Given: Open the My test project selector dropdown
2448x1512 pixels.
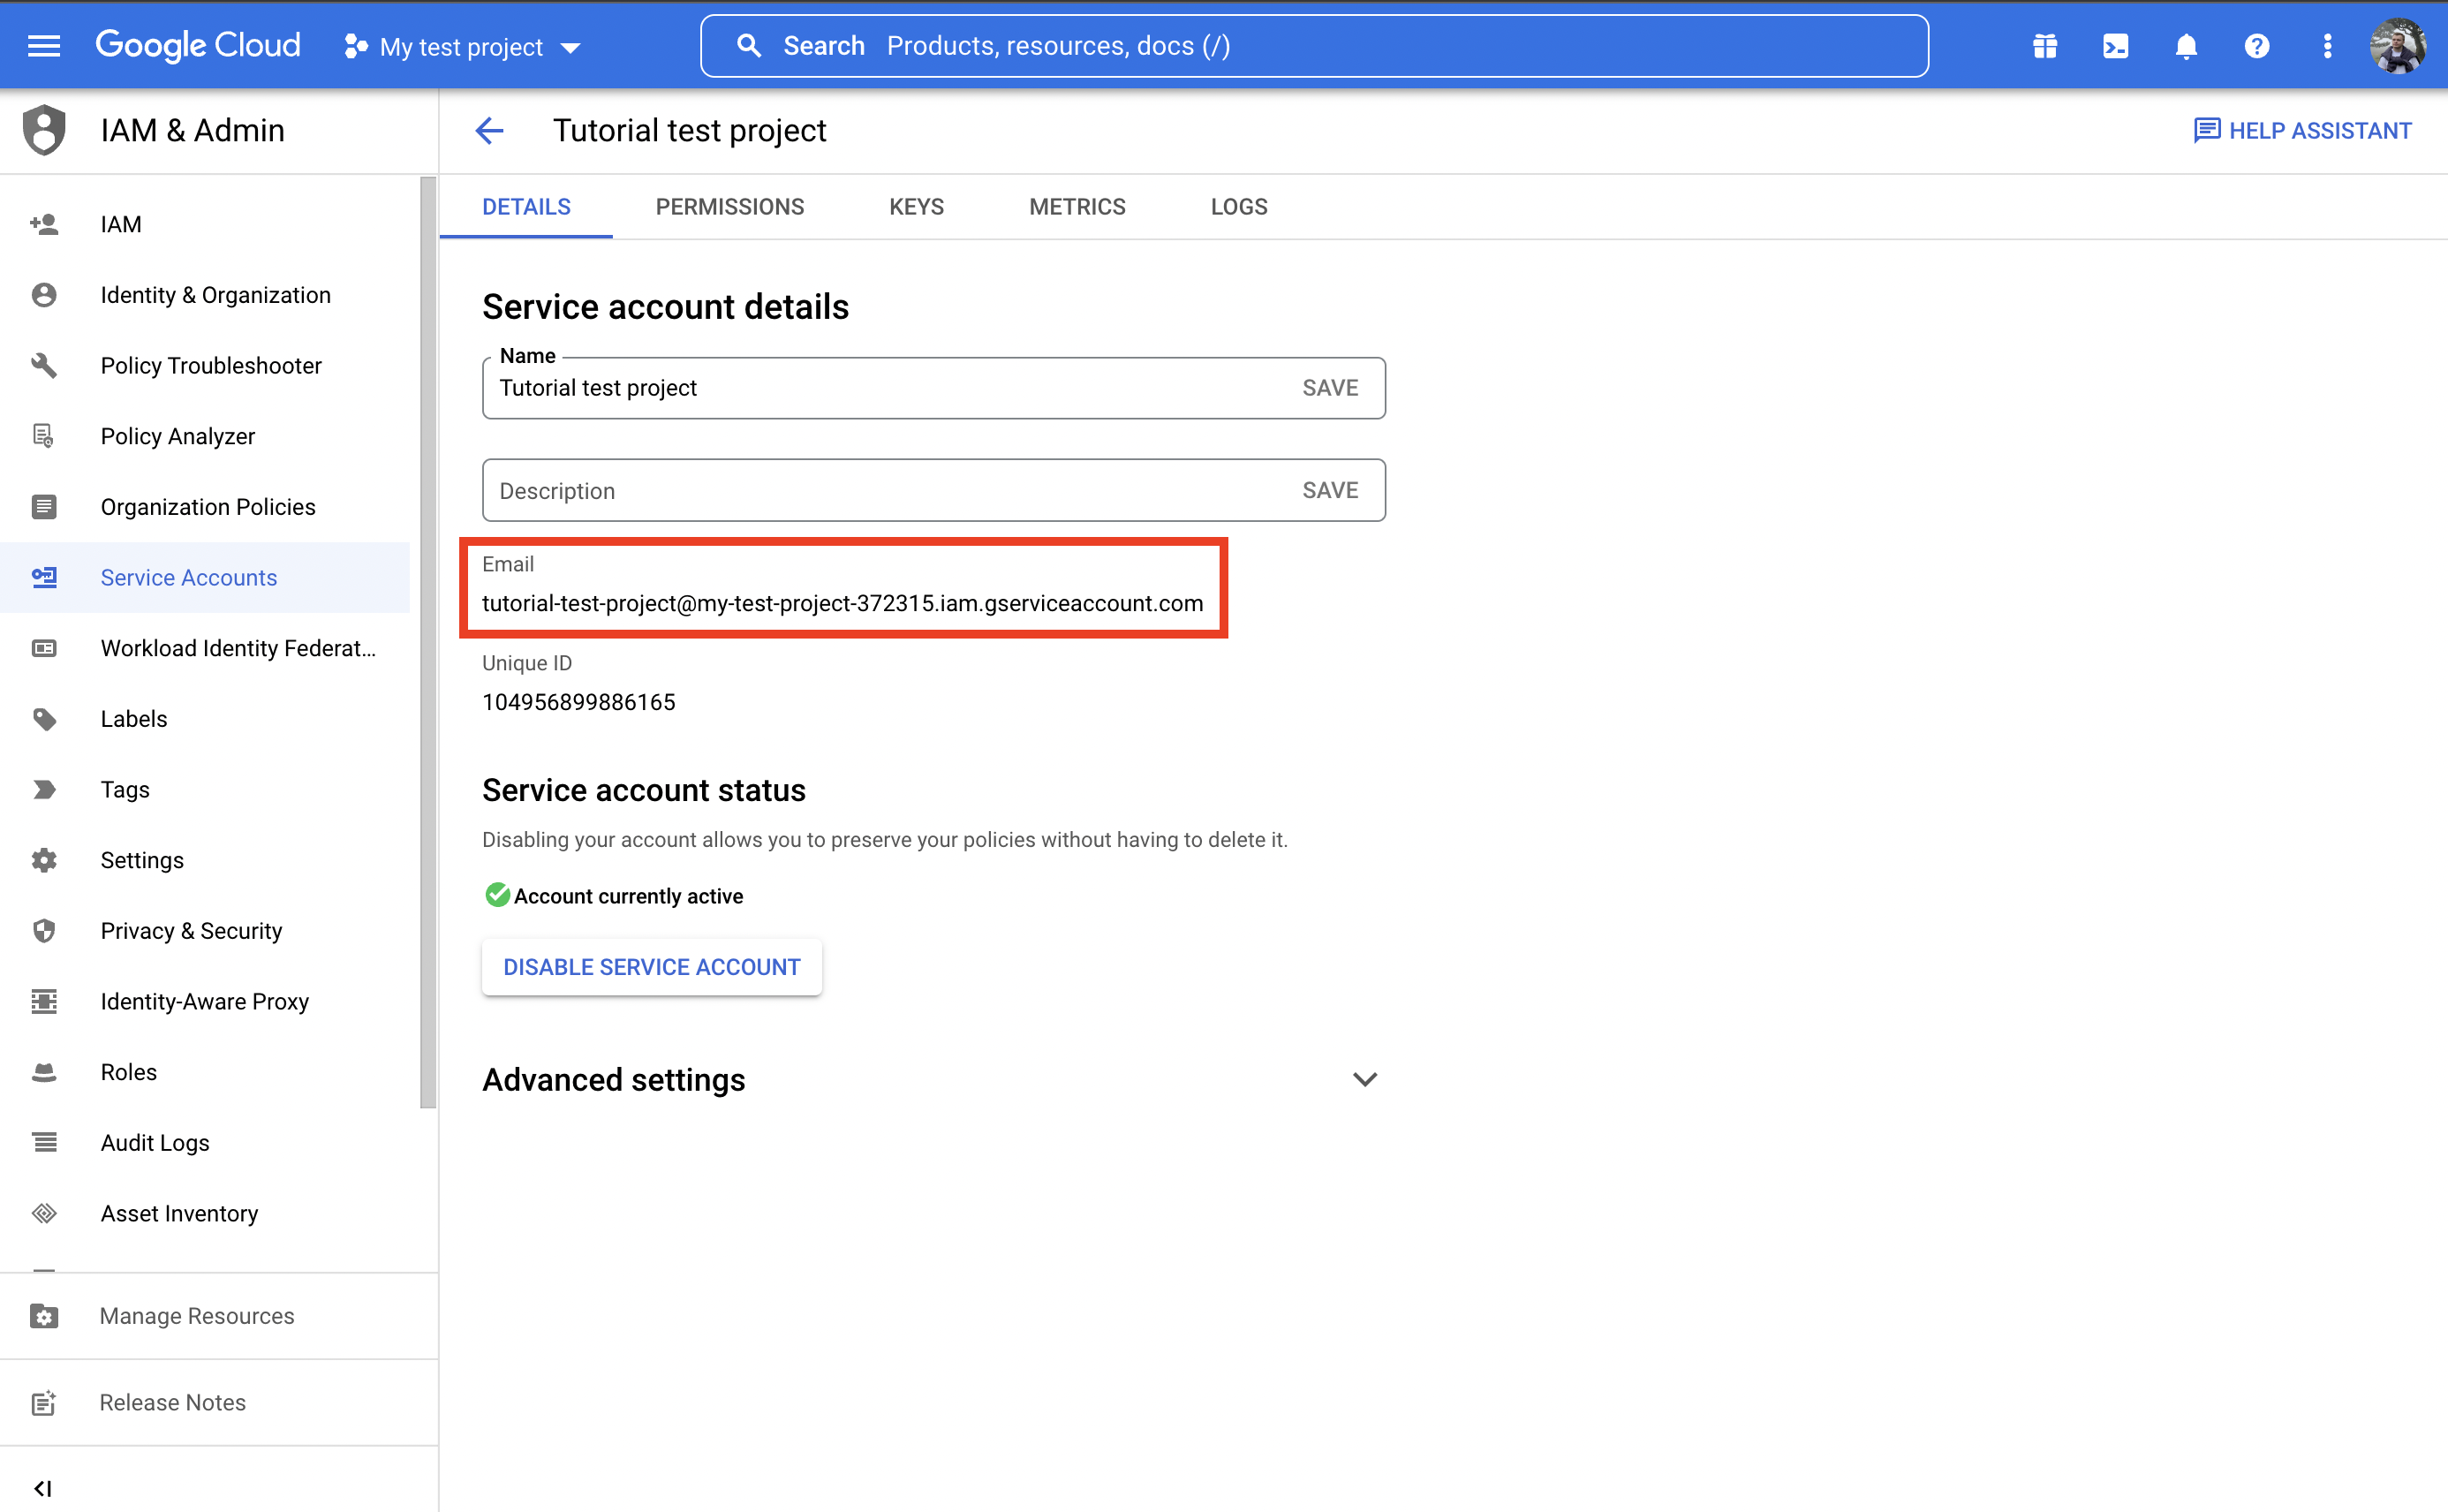Looking at the screenshot, I should point(462,47).
